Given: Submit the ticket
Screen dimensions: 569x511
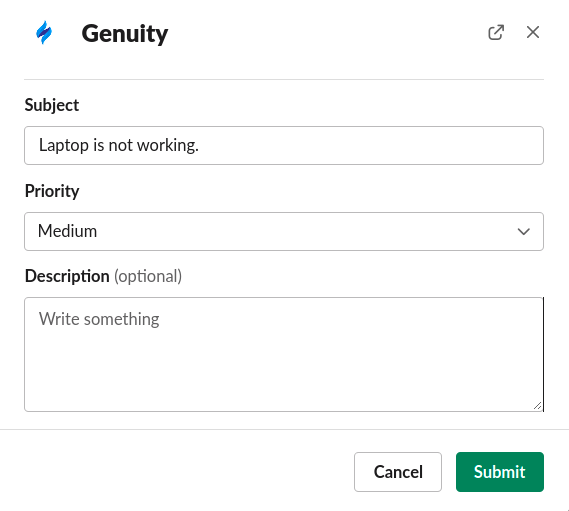Looking at the screenshot, I should pyautogui.click(x=500, y=472).
